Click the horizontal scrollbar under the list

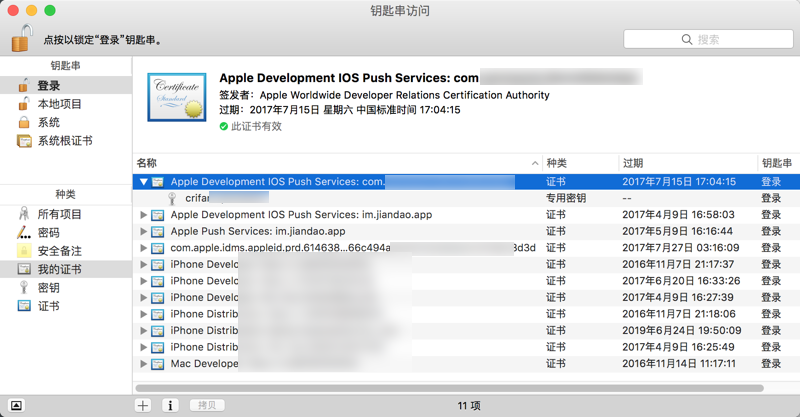449,388
